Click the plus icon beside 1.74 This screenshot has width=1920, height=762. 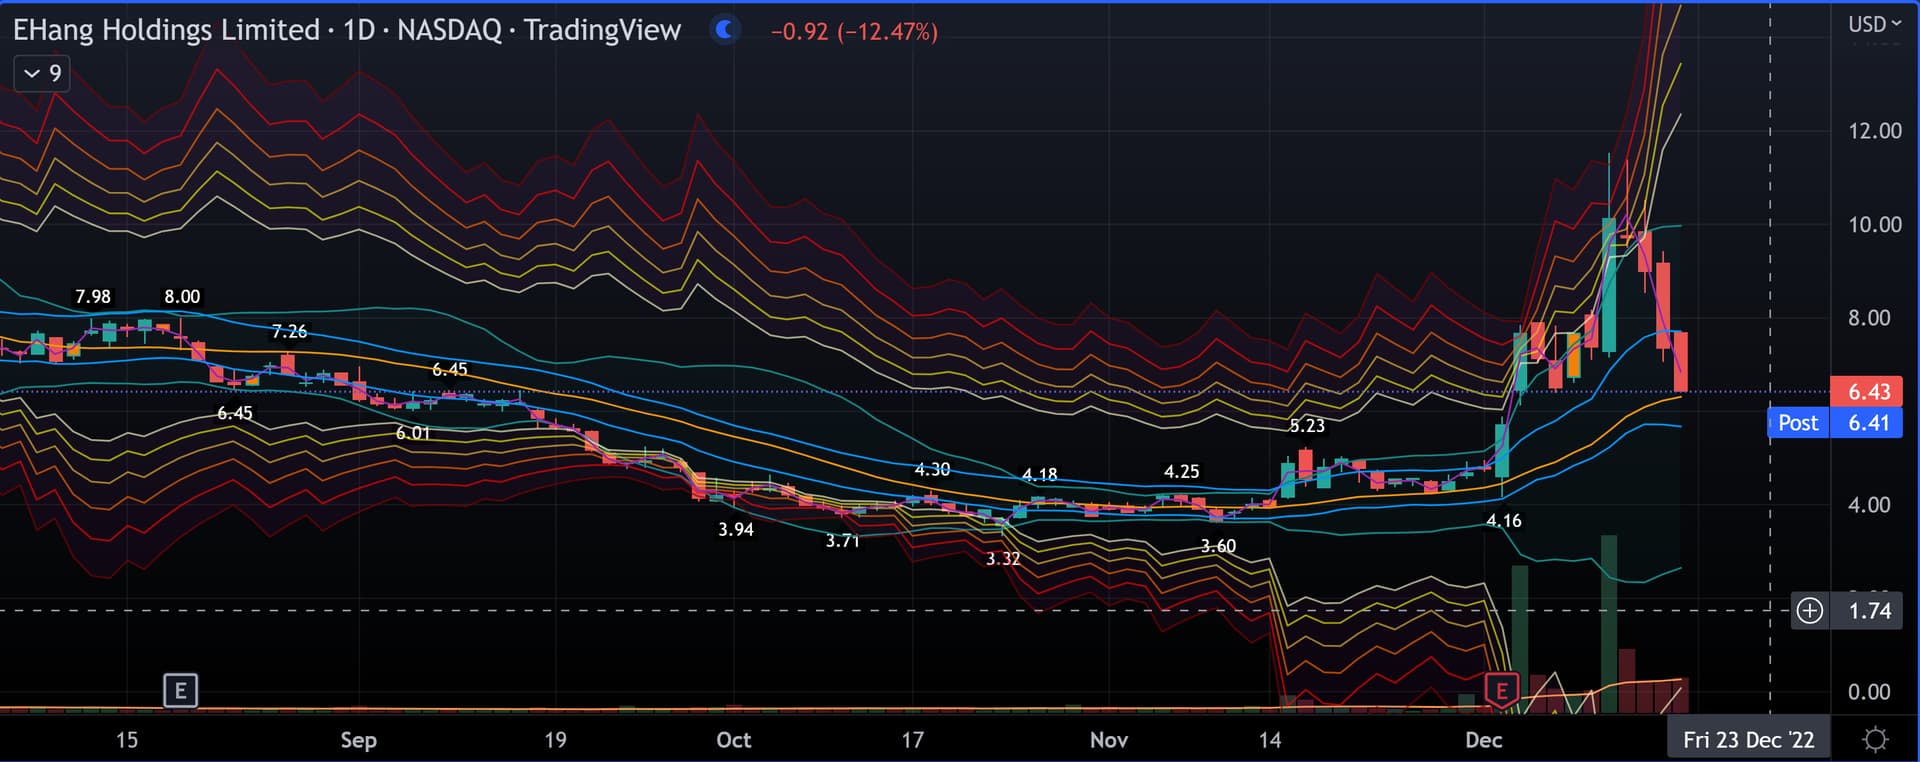click(1809, 610)
